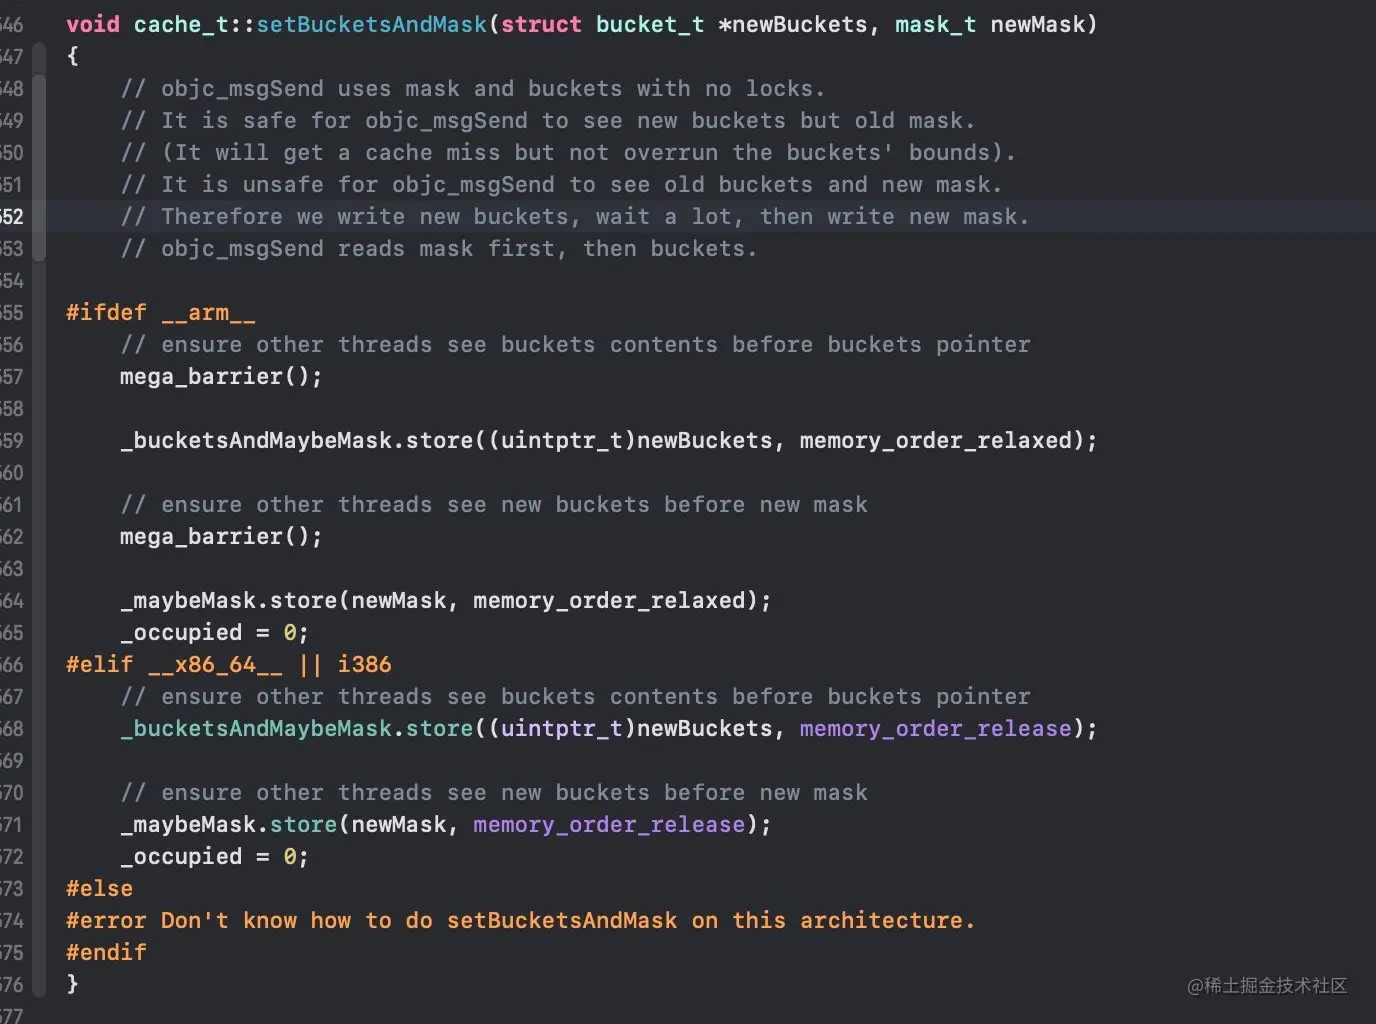Click _maybeMask.store line with memory_order_release
Screen dimensions: 1376x1024
446,824
